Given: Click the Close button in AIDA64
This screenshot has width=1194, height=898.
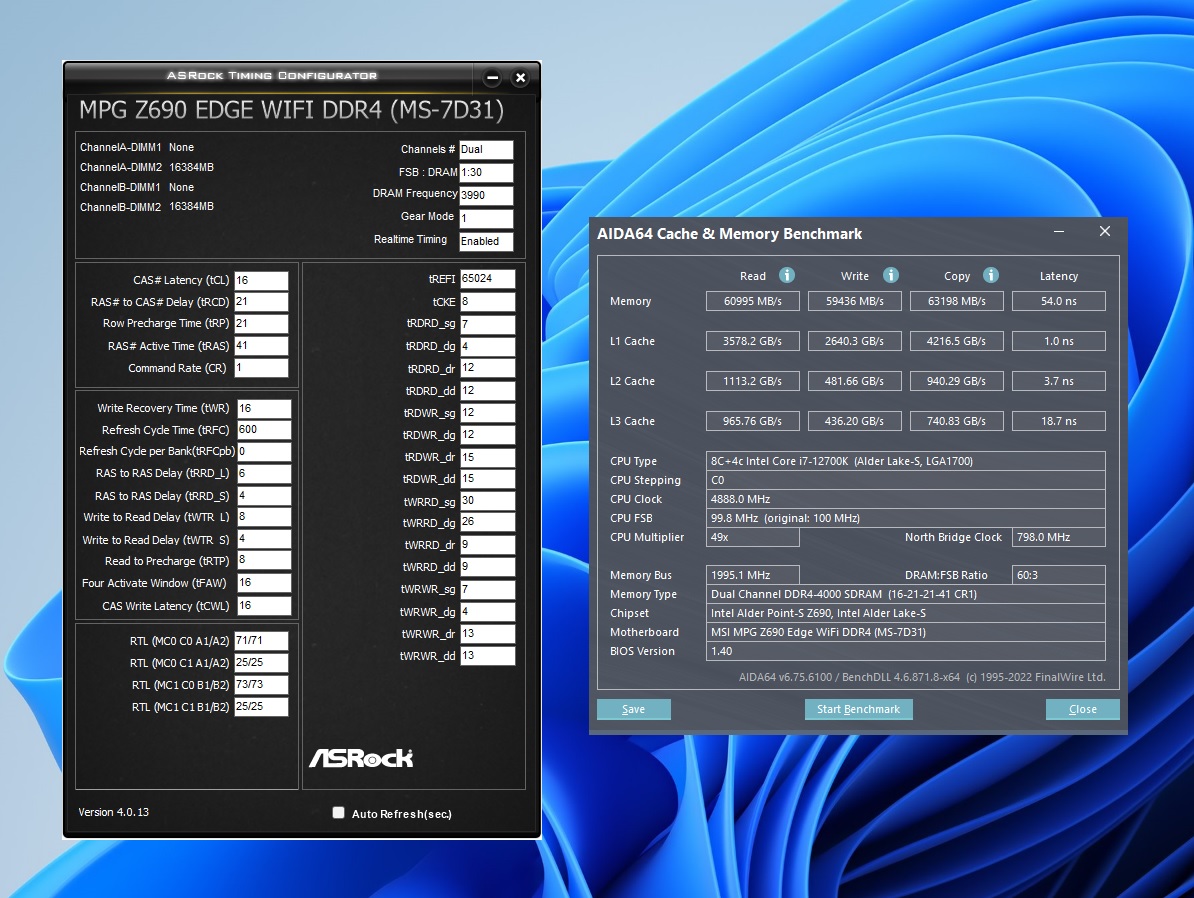Looking at the screenshot, I should 1083,709.
